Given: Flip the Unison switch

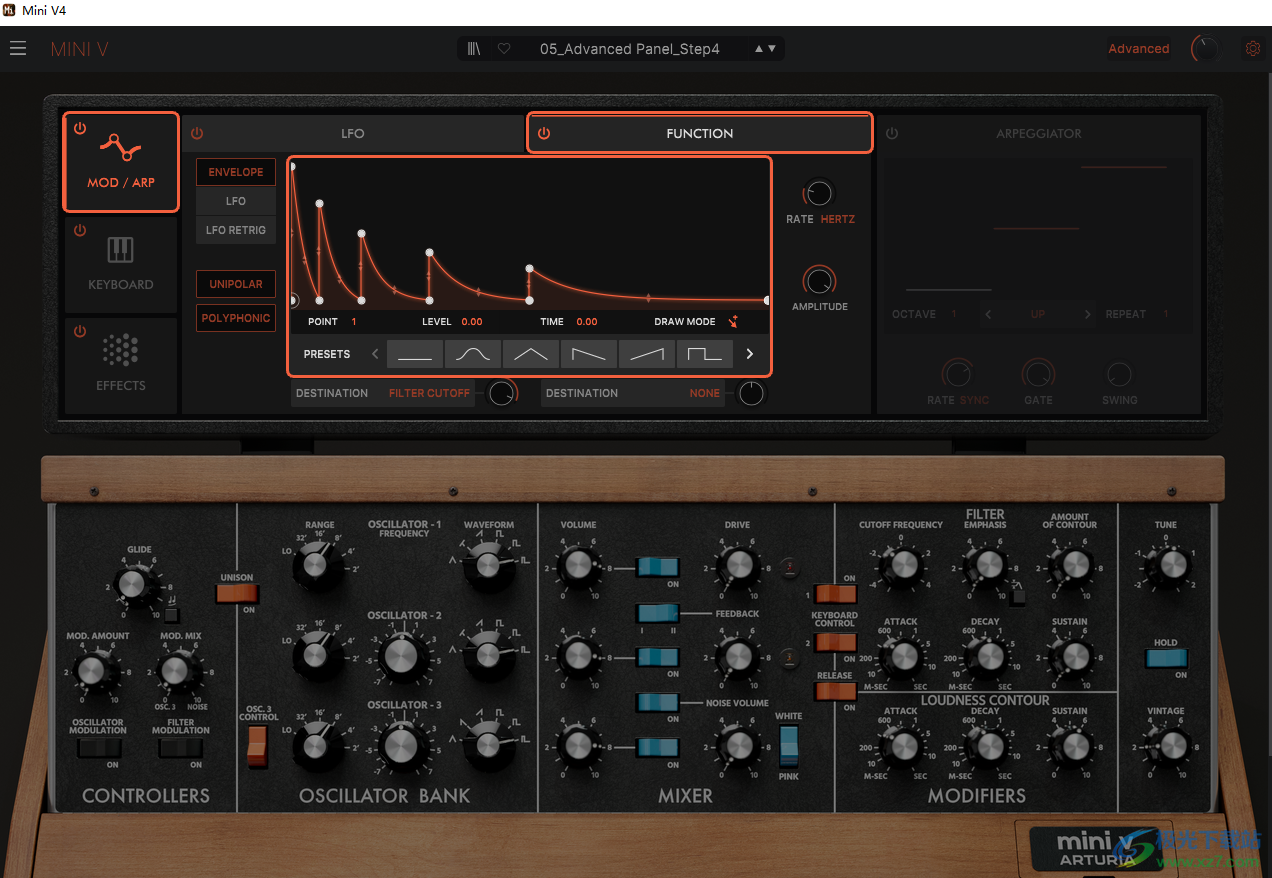Looking at the screenshot, I should click(237, 594).
